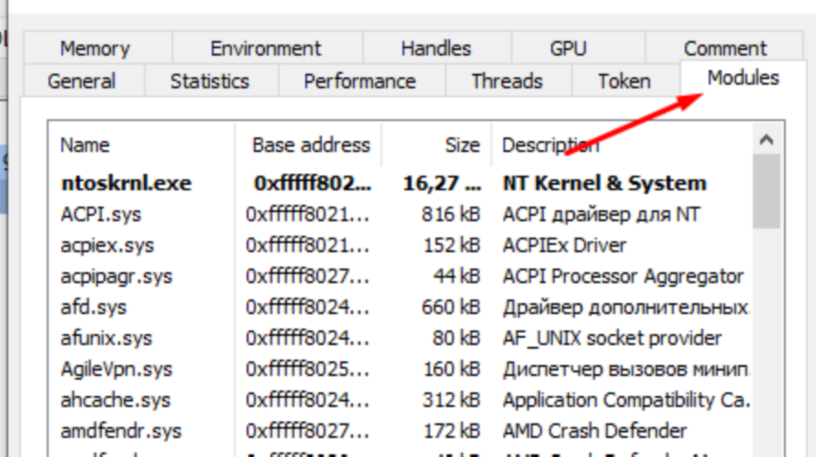Switch to the Comment tab

[x=725, y=48]
